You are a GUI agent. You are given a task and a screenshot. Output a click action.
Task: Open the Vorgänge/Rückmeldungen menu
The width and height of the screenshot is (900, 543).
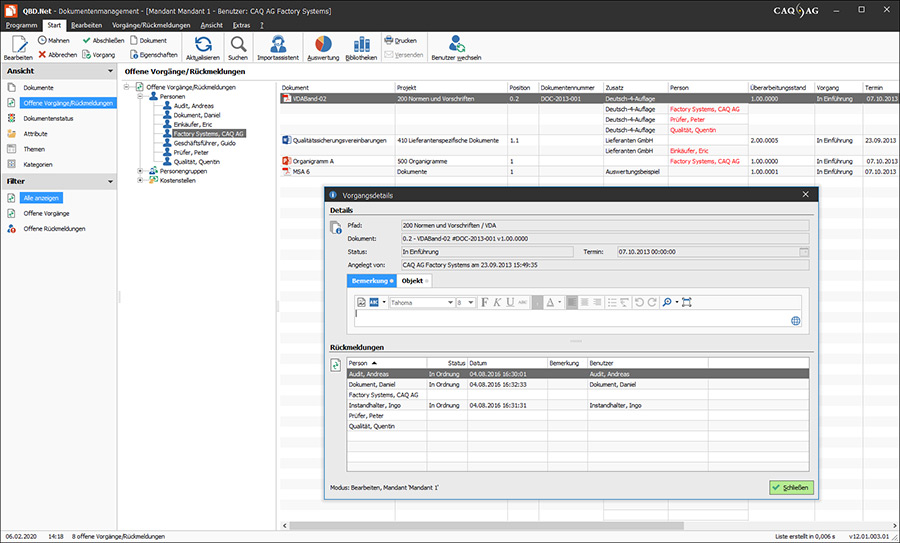tap(151, 25)
